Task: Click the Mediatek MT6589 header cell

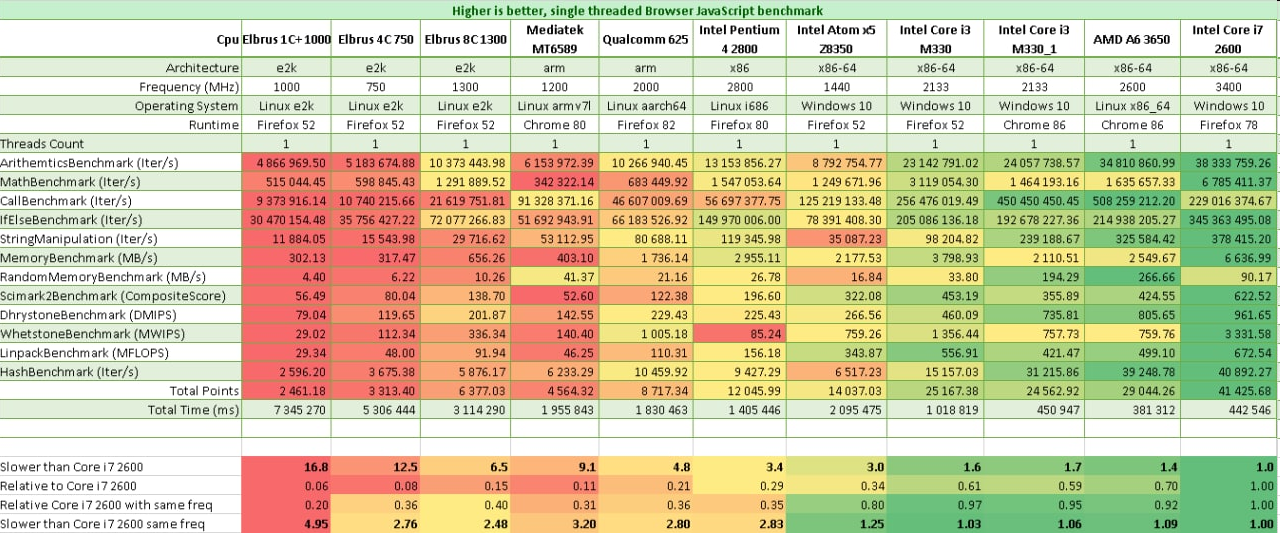Action: (548, 39)
